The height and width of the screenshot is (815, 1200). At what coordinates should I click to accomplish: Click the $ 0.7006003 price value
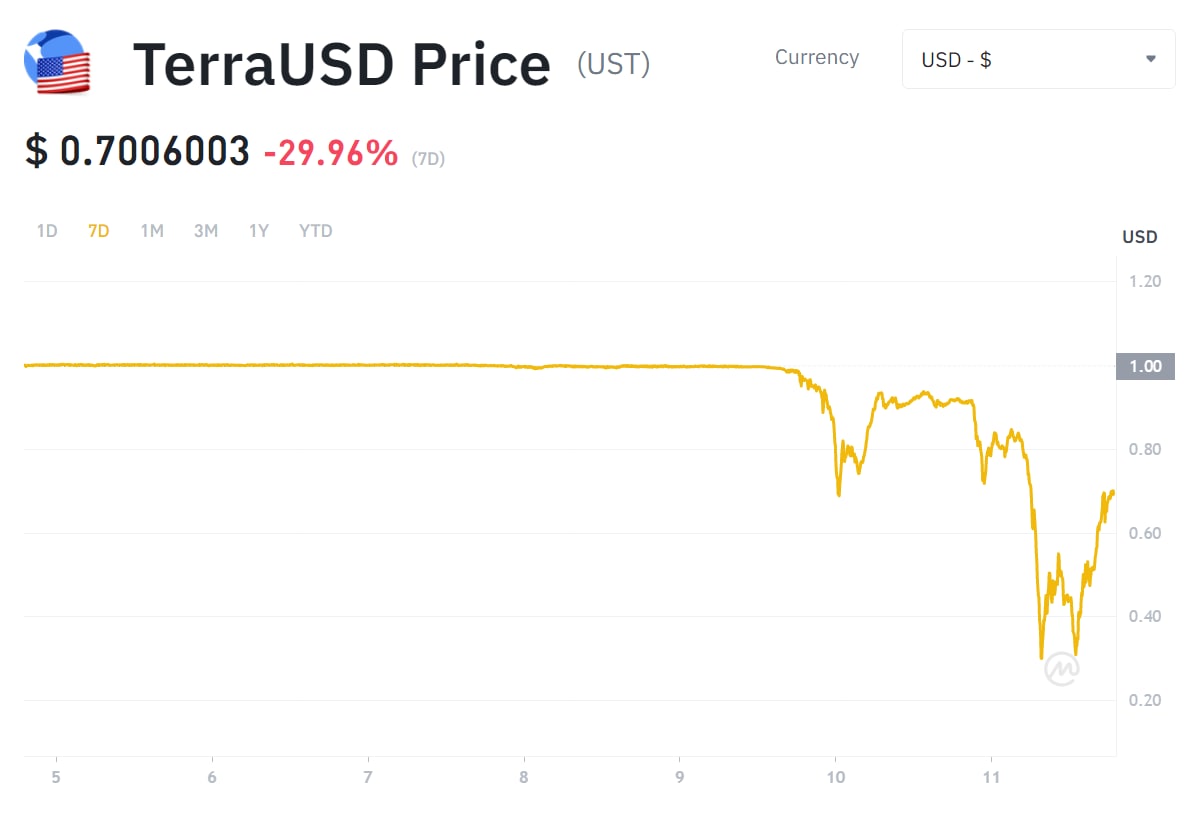pyautogui.click(x=137, y=151)
